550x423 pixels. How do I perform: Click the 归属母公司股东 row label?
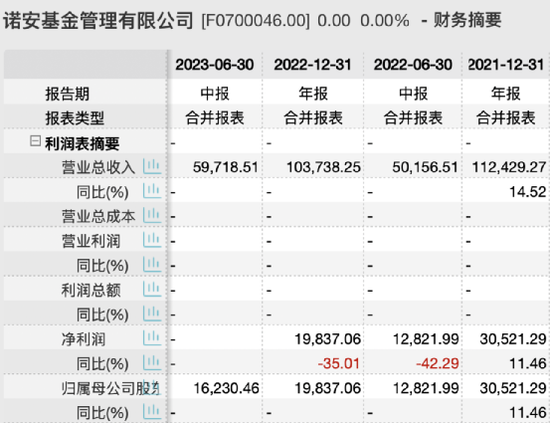(x=110, y=388)
